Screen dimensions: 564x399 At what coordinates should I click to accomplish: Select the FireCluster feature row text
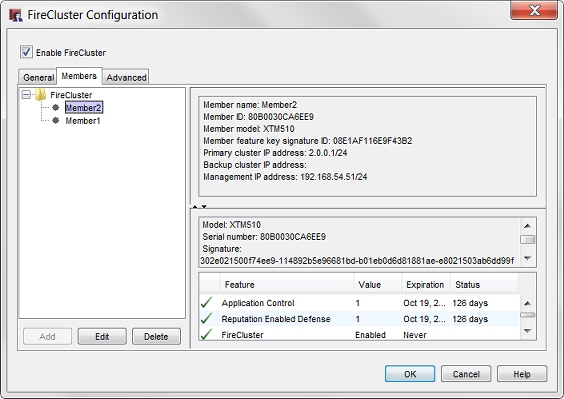point(242,335)
